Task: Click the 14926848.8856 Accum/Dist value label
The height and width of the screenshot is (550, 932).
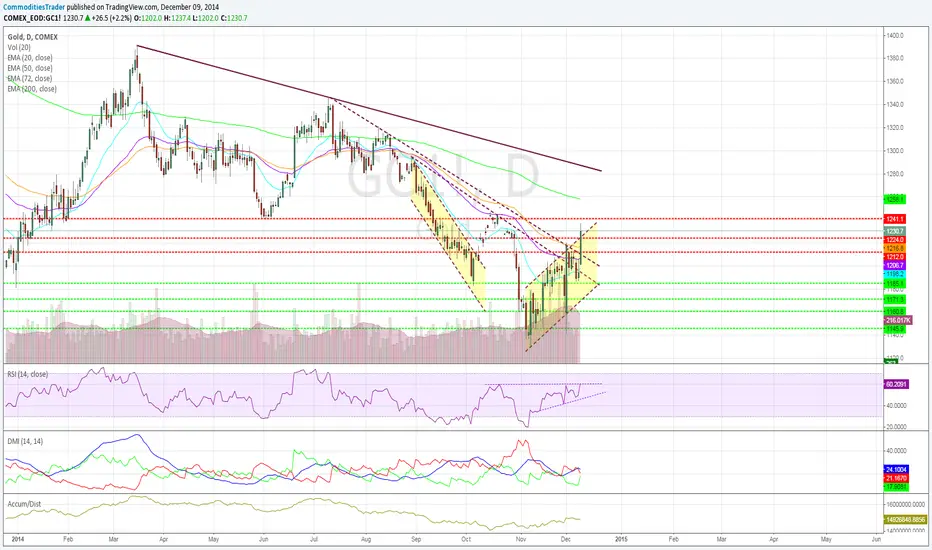Action: [x=905, y=520]
